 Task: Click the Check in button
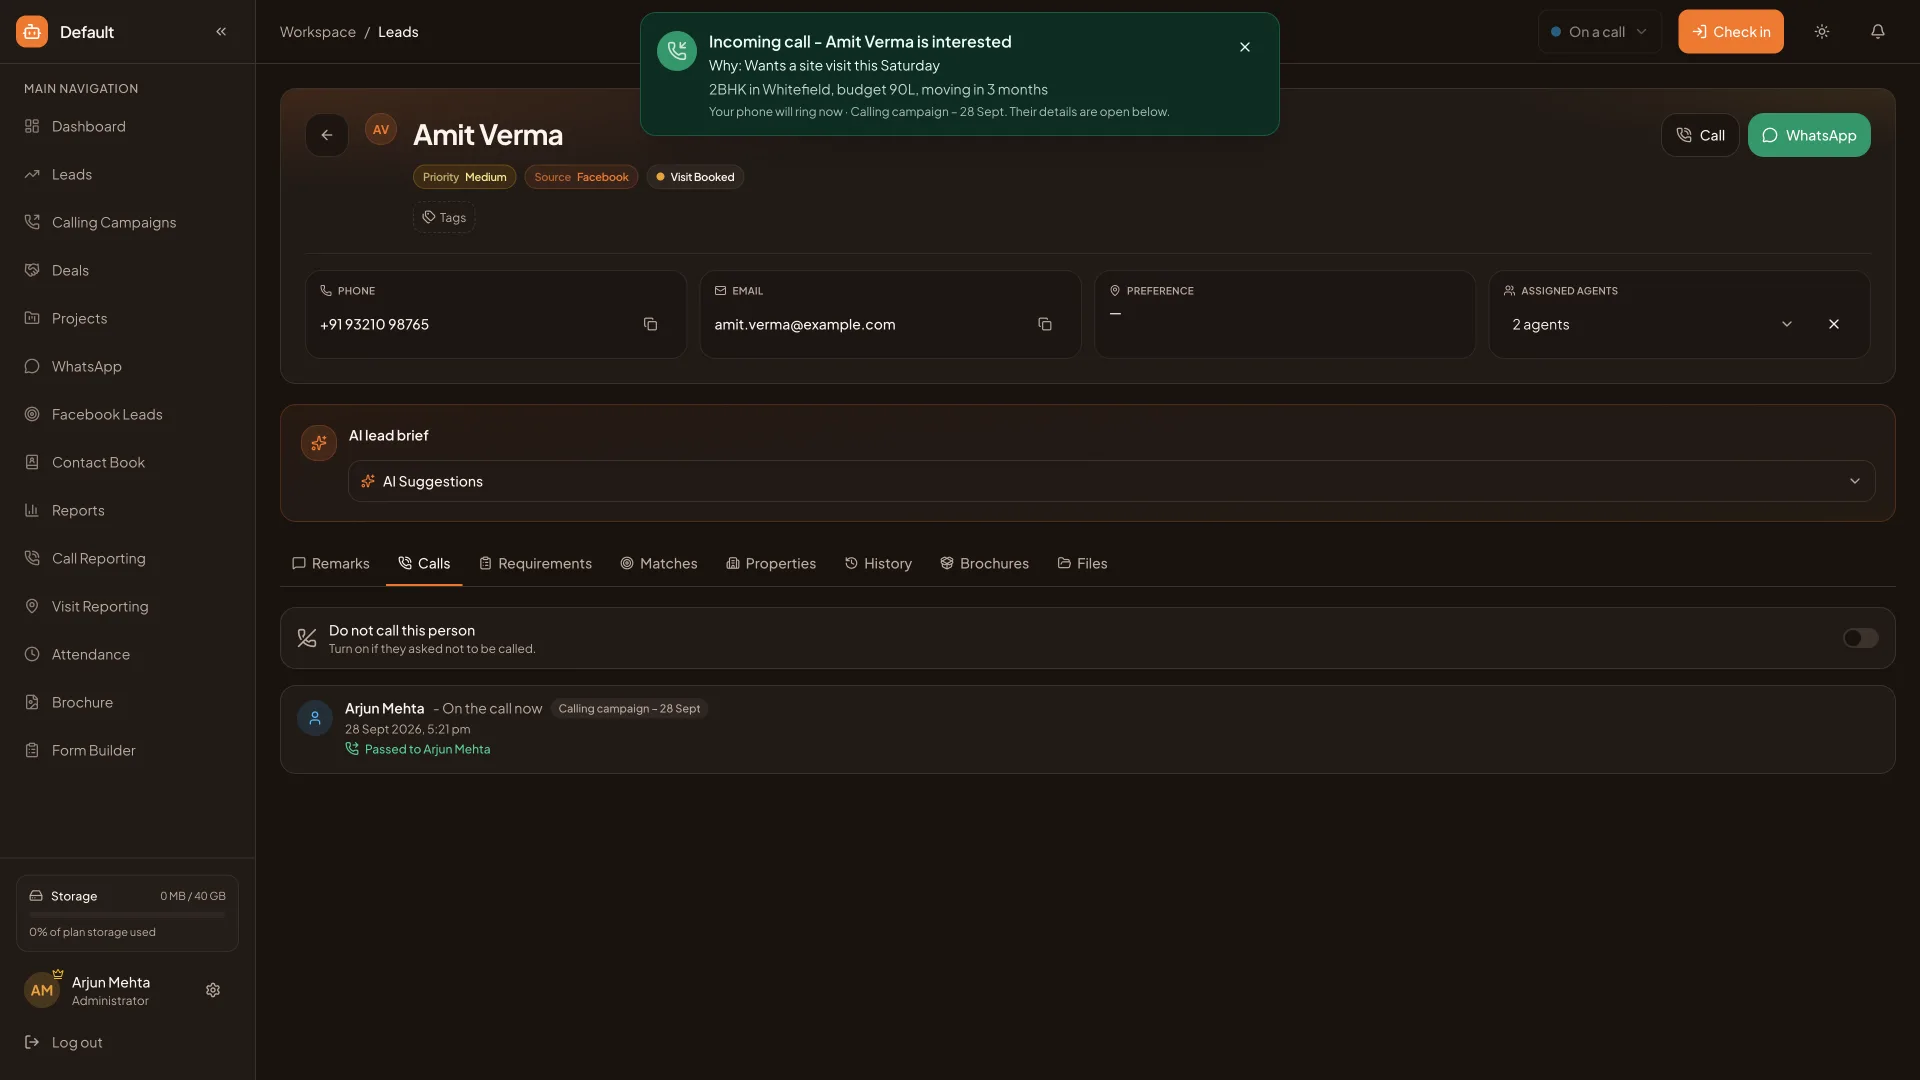coord(1730,32)
